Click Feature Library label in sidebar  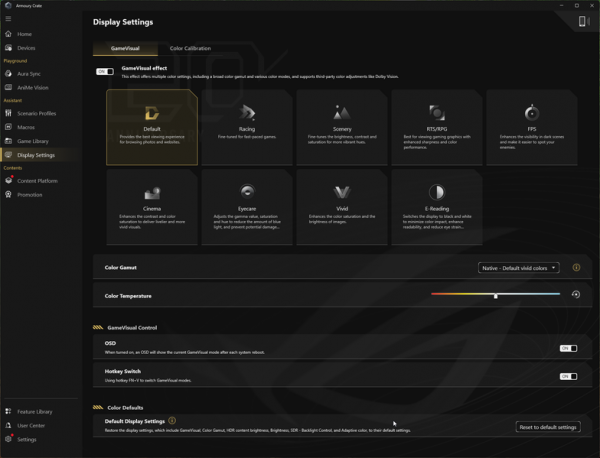click(34, 412)
